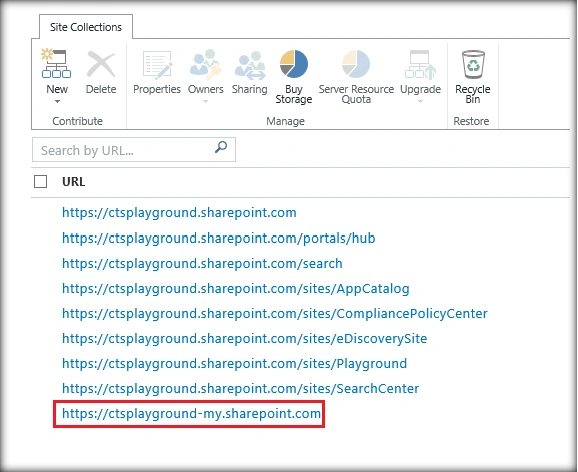The image size is (578, 472).
Task: Click the search magnifier icon
Action: pyautogui.click(x=221, y=147)
